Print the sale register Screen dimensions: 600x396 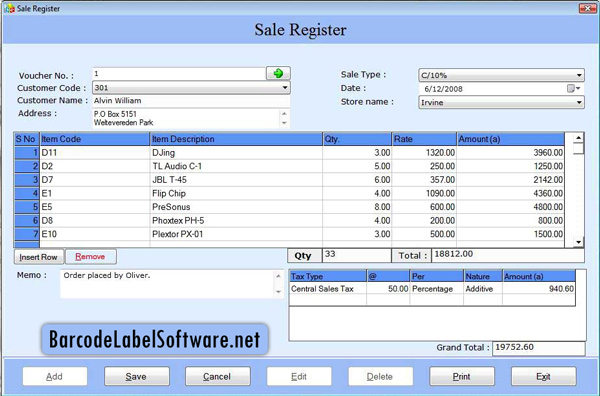pos(462,376)
